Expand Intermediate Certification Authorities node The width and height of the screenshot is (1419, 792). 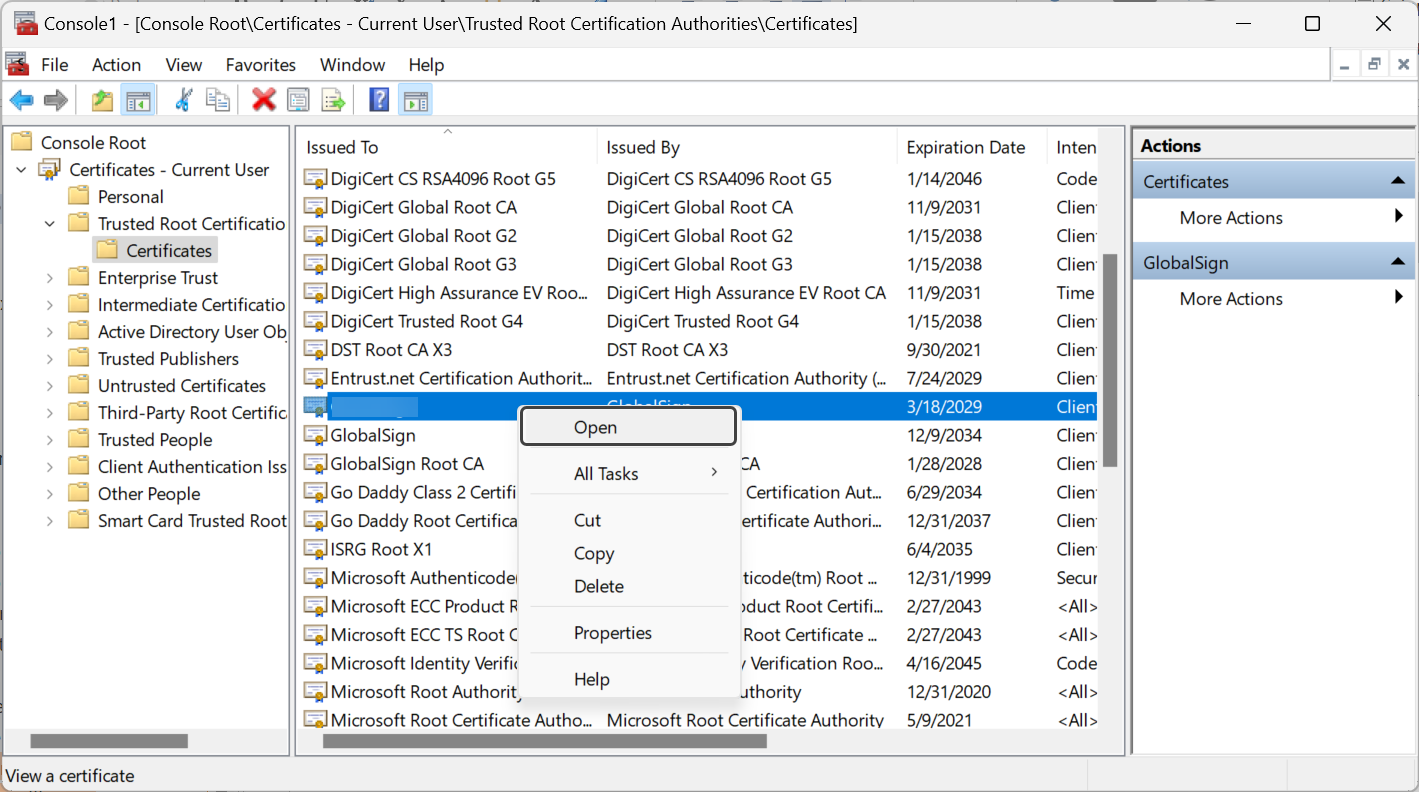50,305
